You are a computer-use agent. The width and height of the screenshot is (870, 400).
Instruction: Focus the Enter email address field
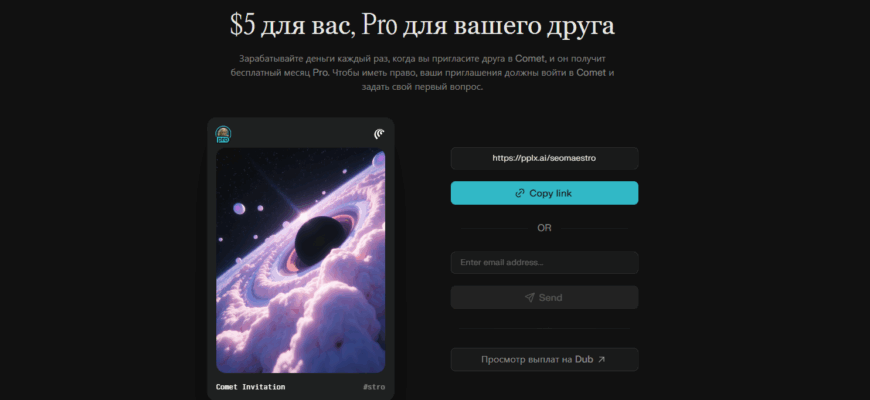[x=544, y=262]
